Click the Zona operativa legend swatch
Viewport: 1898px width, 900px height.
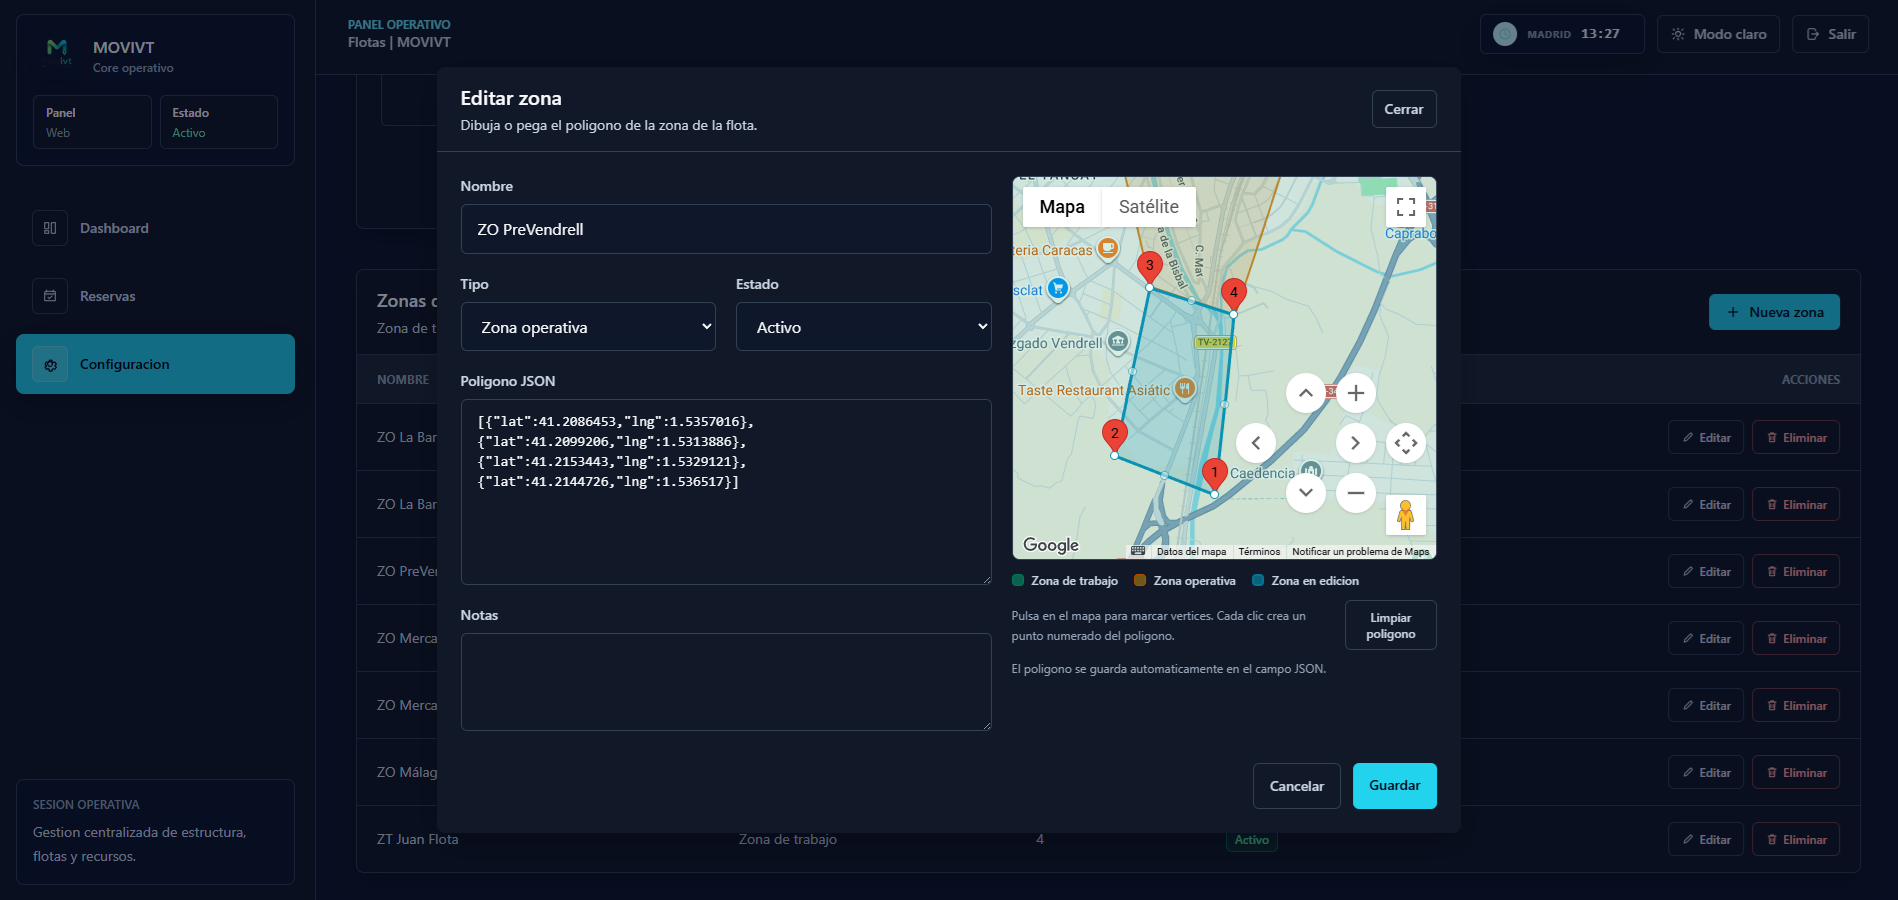click(x=1140, y=581)
